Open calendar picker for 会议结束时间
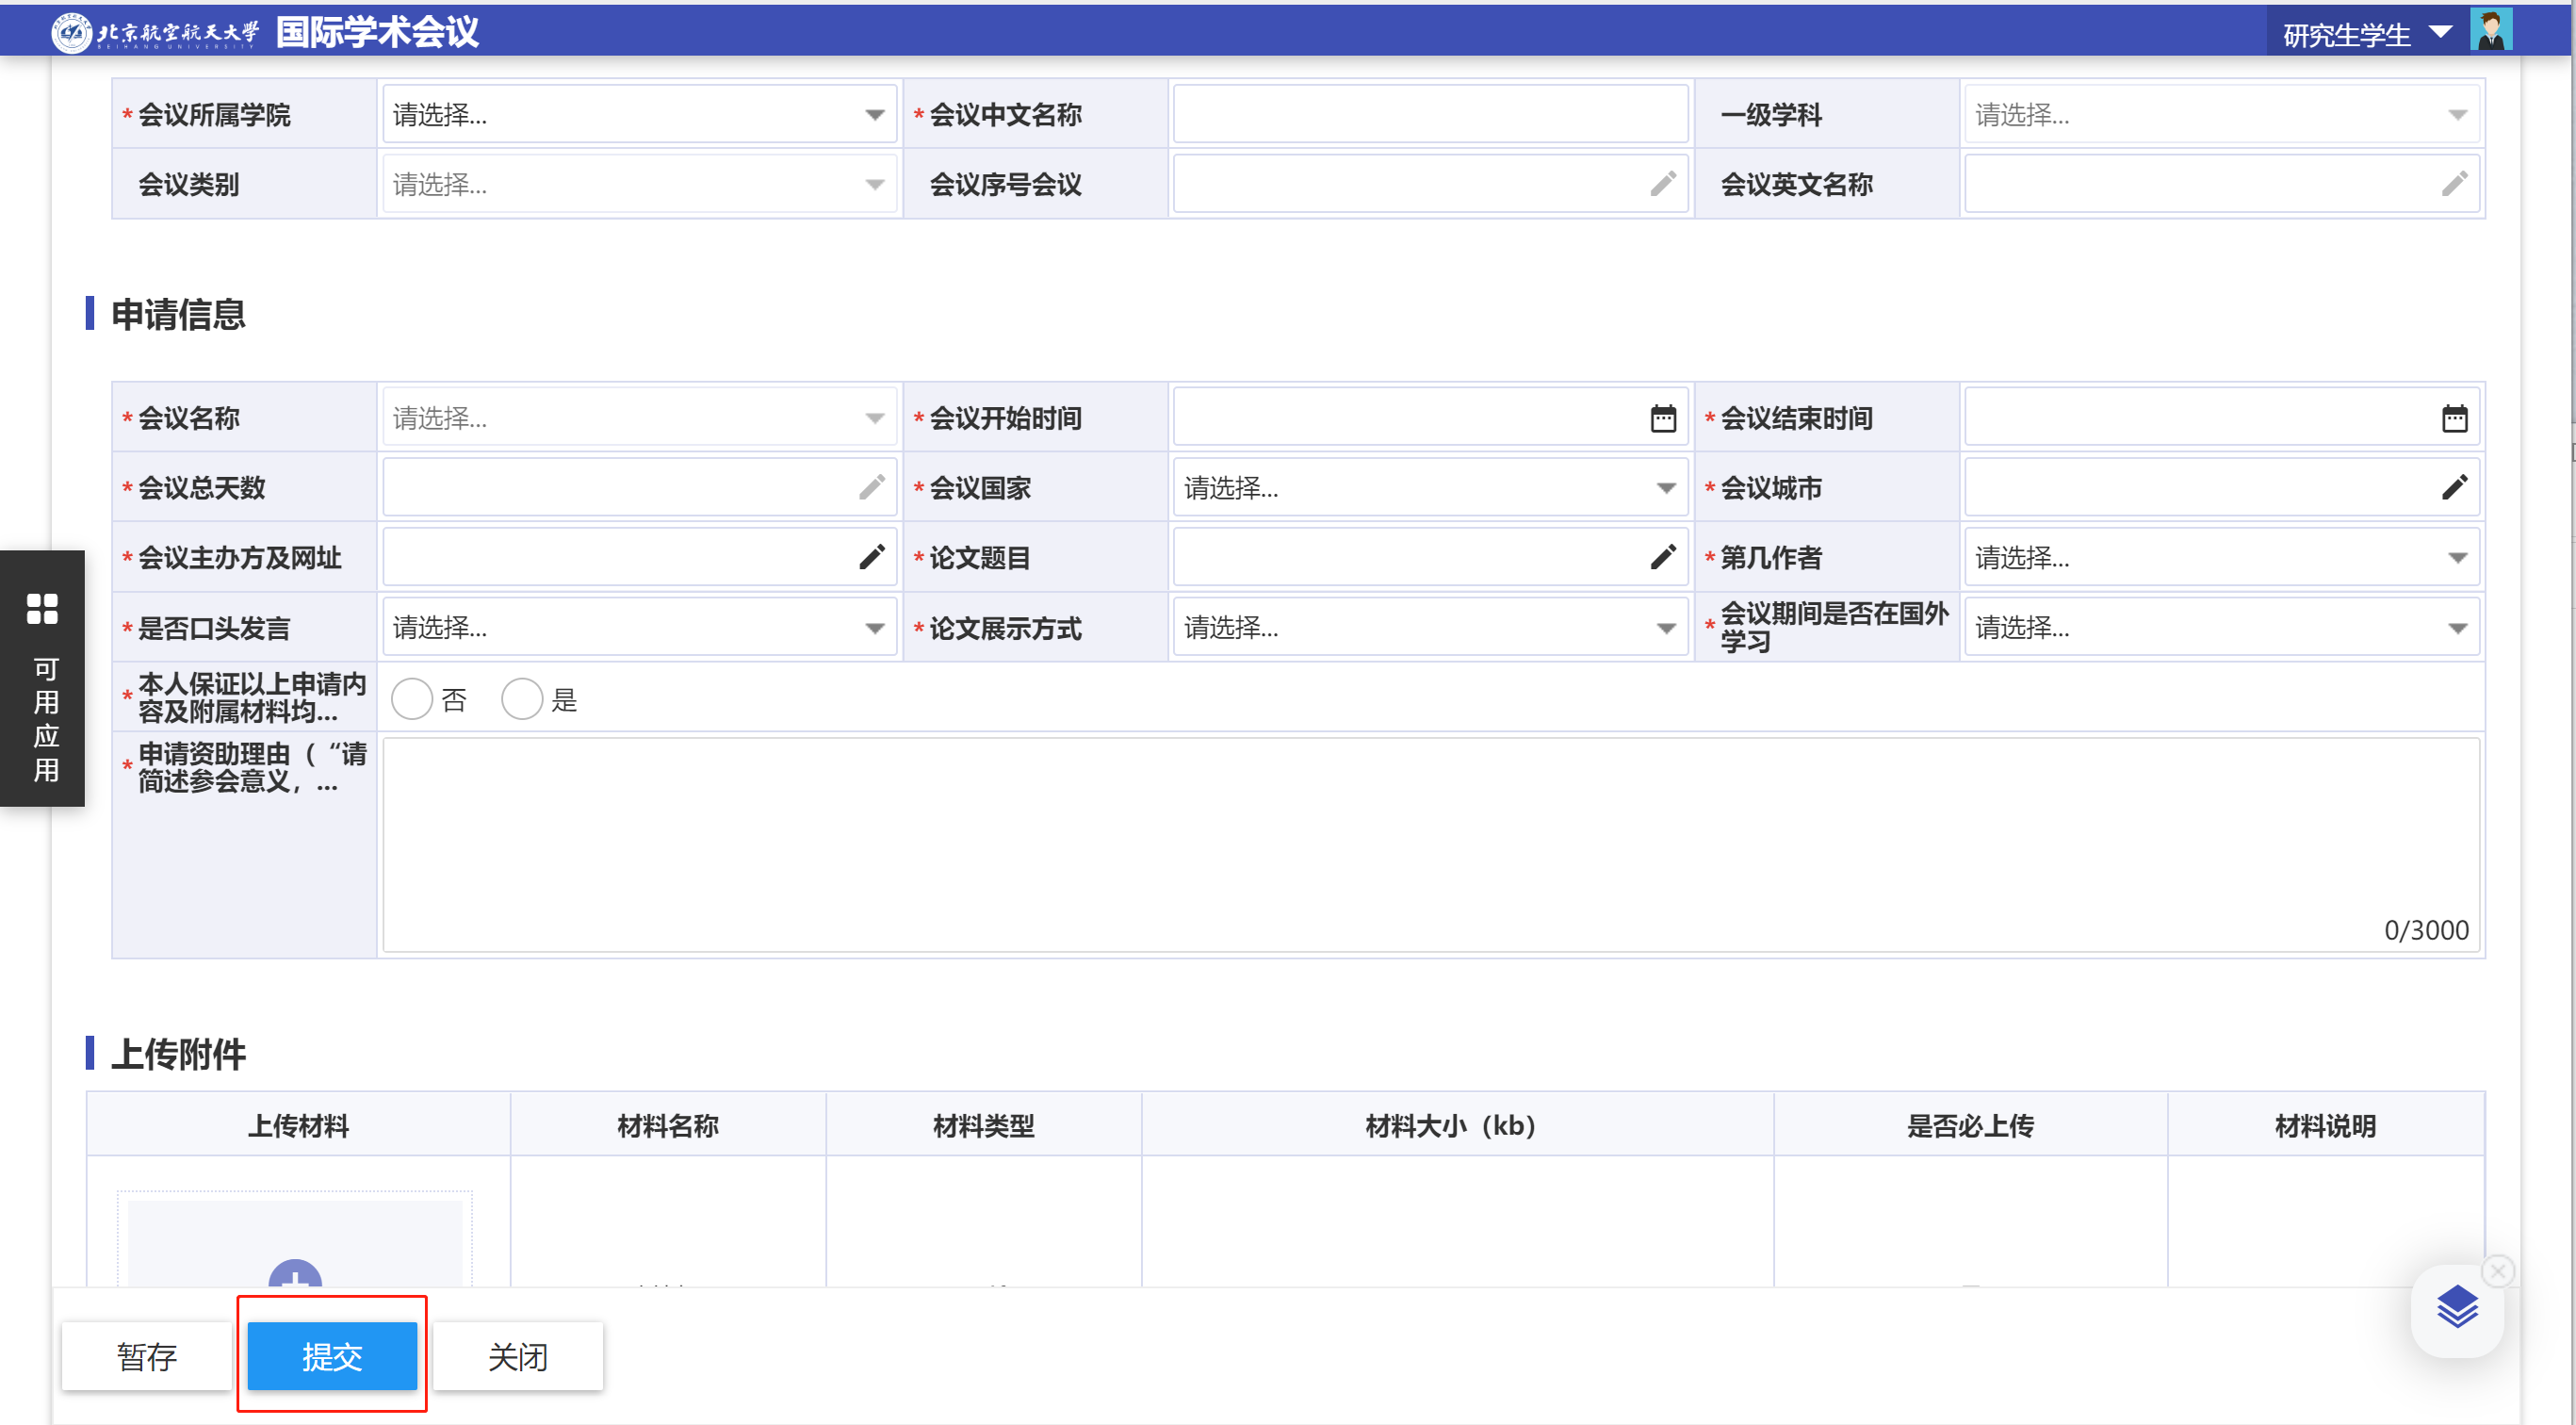Image resolution: width=2576 pixels, height=1425 pixels. tap(2454, 418)
